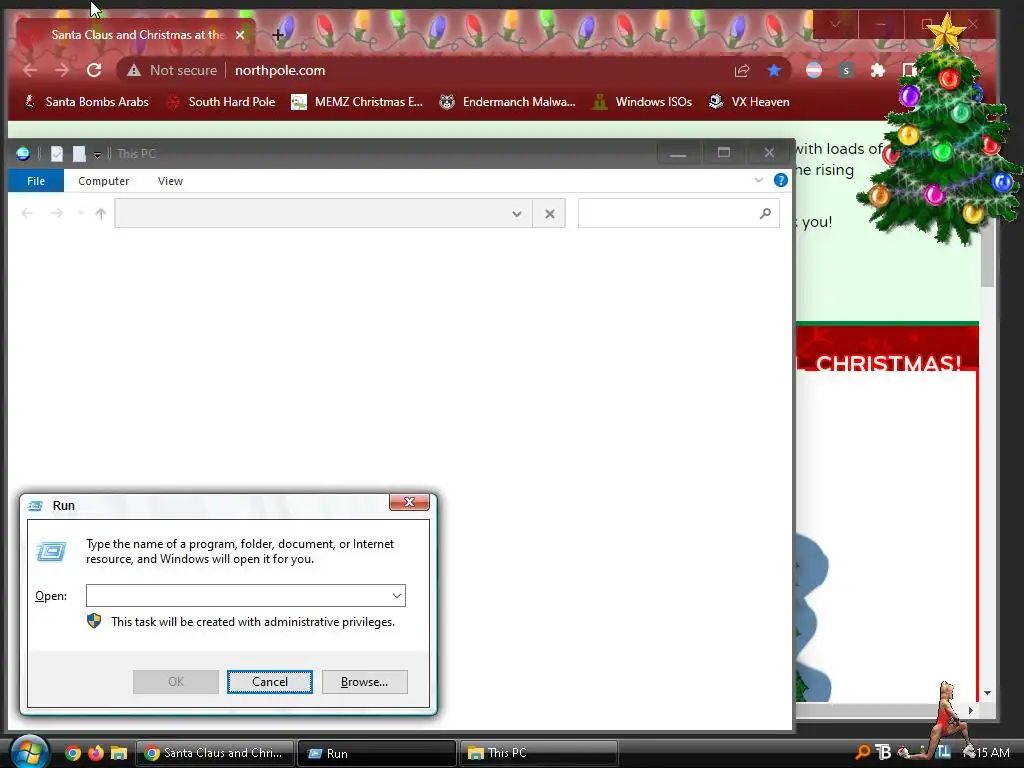Click the horizontal scrollbar right arrow
Image resolution: width=1024 pixels, height=768 pixels.
tap(971, 710)
